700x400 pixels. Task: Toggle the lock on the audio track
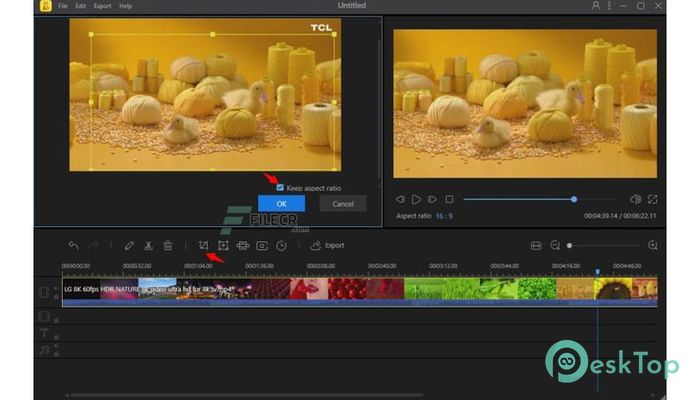(x=56, y=354)
